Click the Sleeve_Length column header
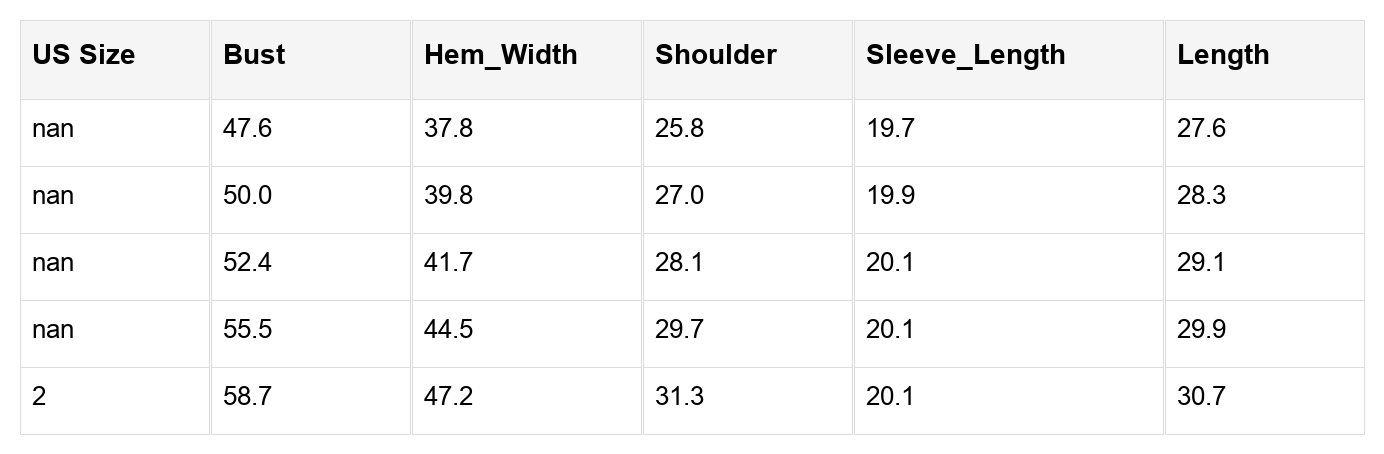The width and height of the screenshot is (1384, 454). point(965,55)
